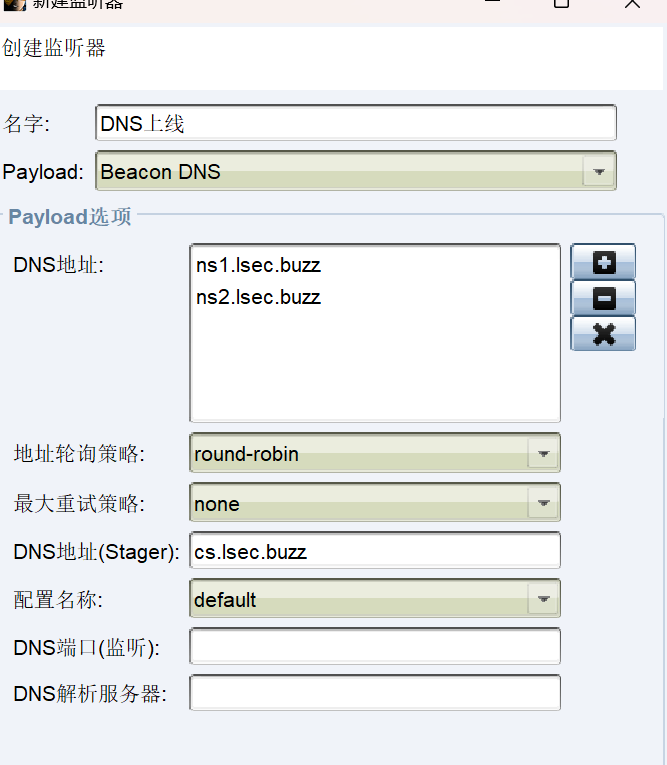Image resolution: width=667 pixels, height=765 pixels.
Task: Select ns2.lsec.buzz in the DNS host list
Action: tap(258, 297)
